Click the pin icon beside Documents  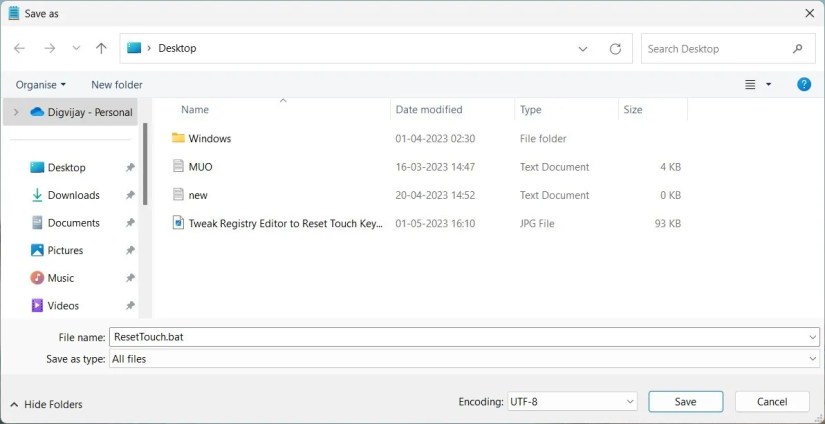point(130,223)
